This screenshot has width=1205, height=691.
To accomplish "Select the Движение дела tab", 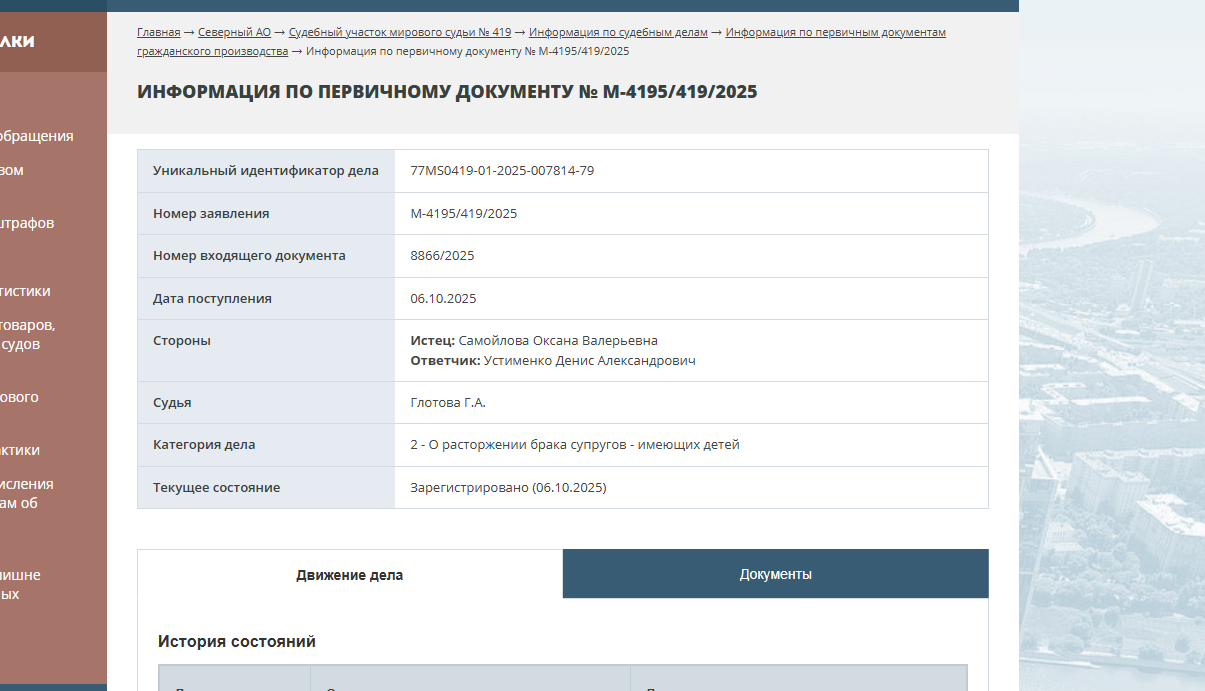I will [349, 575].
